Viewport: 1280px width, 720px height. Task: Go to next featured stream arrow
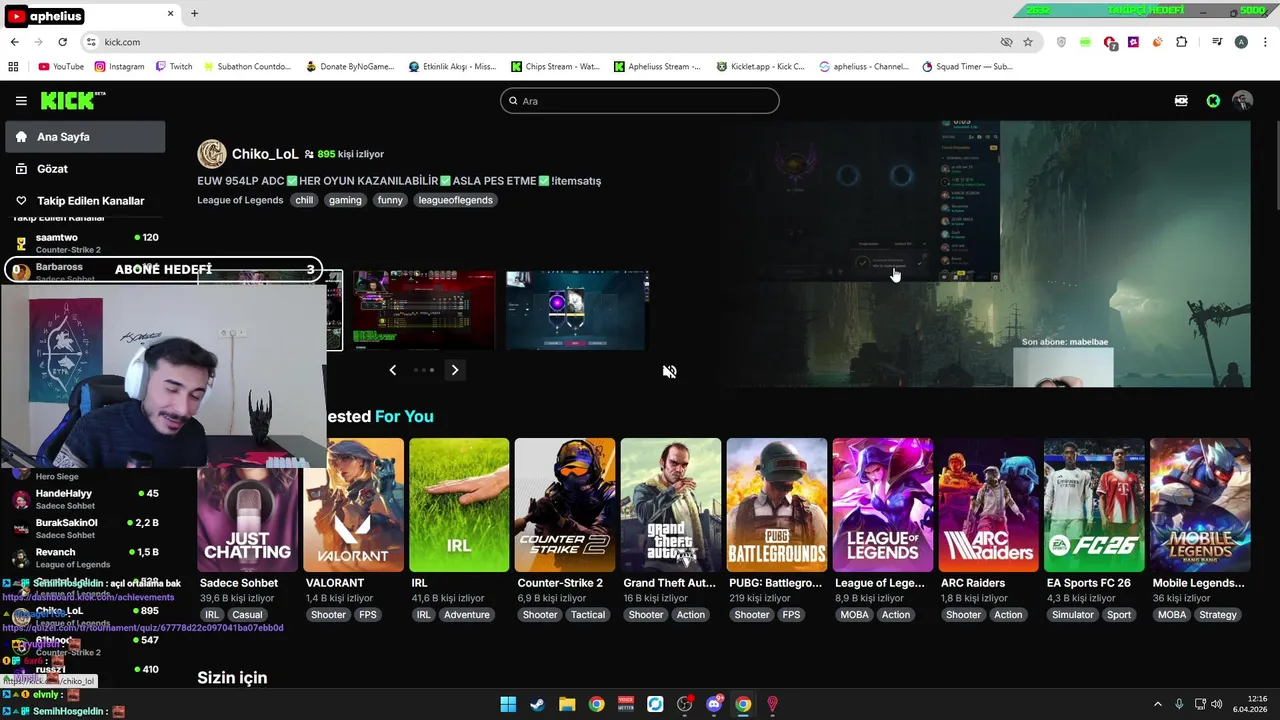pos(455,370)
